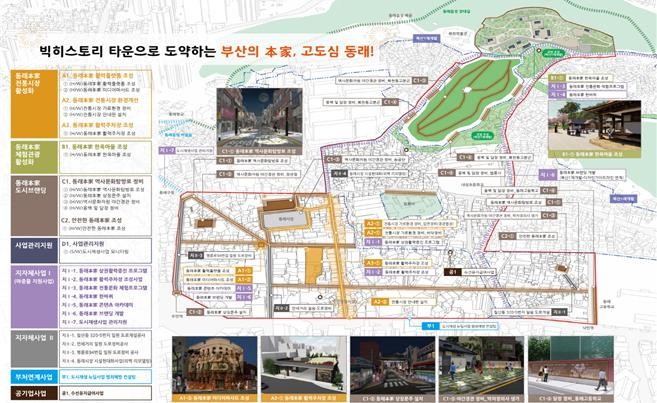The image size is (657, 403).
Task: Click the A1 heading in the legend
Action: tap(104, 75)
